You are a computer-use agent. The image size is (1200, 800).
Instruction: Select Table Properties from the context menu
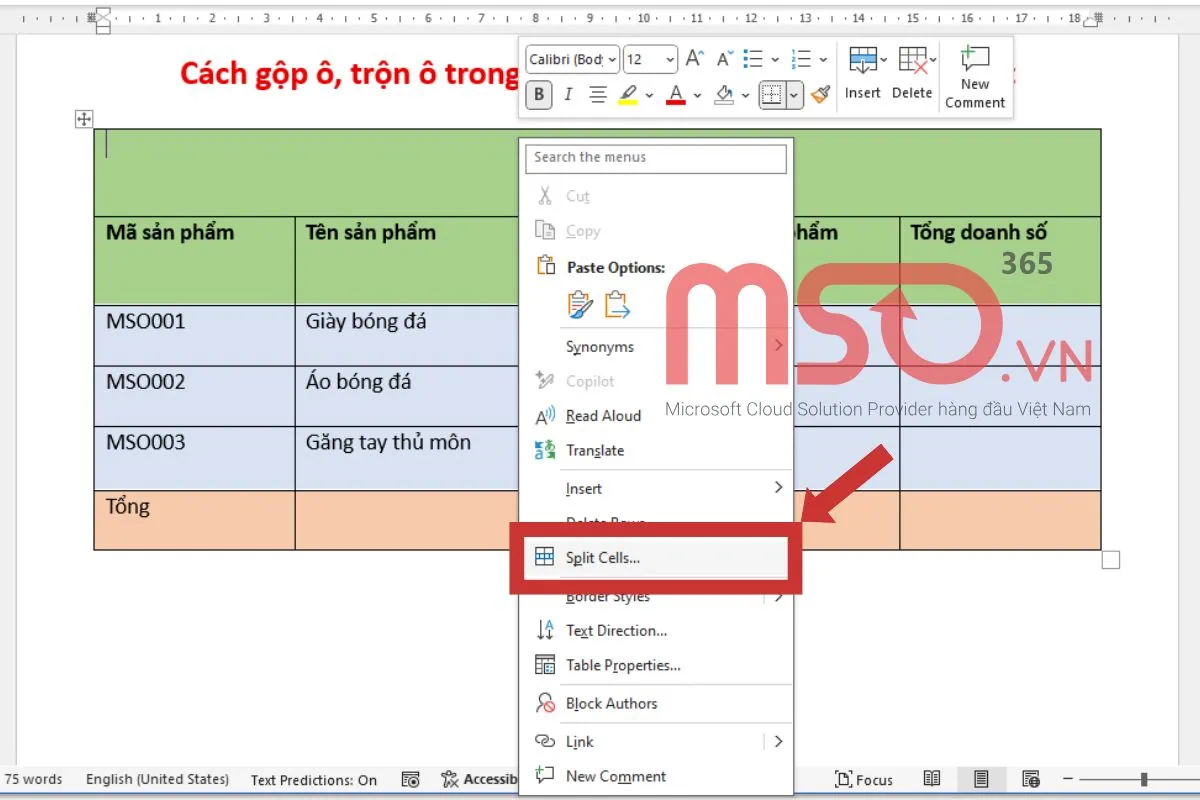pyautogui.click(x=622, y=665)
